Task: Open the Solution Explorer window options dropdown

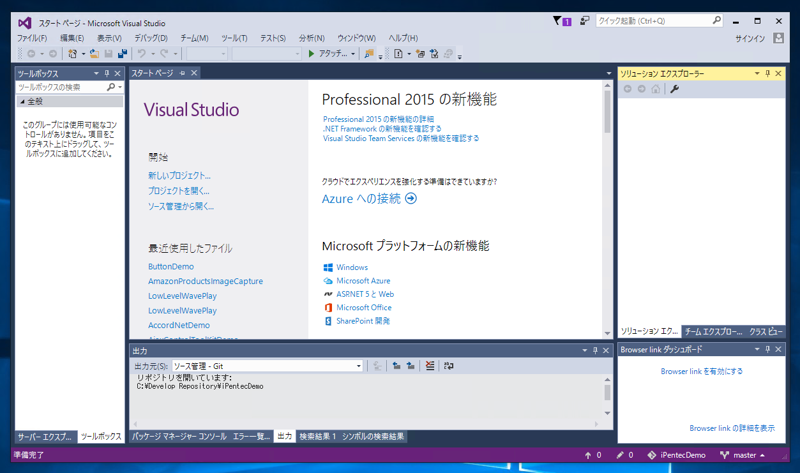Action: point(757,73)
